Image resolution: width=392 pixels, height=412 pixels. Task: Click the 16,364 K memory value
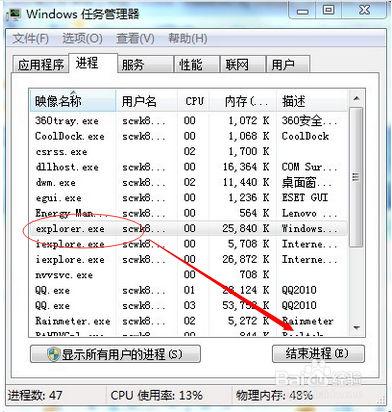pos(246,167)
